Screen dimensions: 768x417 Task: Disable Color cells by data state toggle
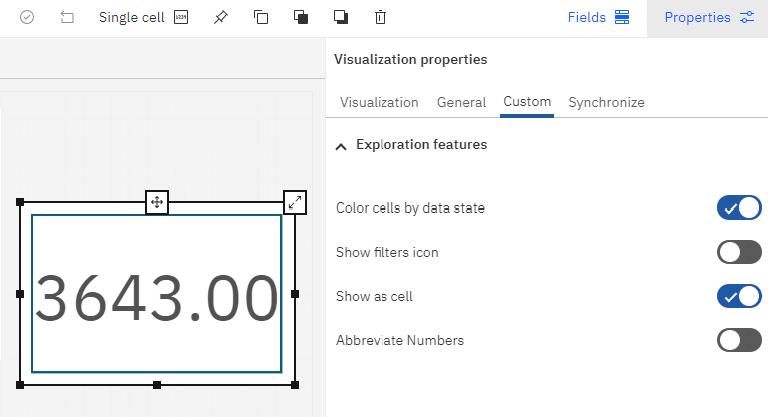pos(739,208)
